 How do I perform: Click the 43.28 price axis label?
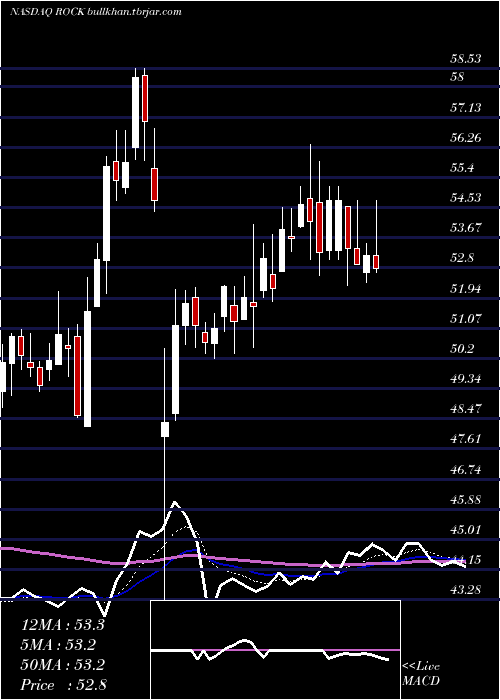point(466,590)
